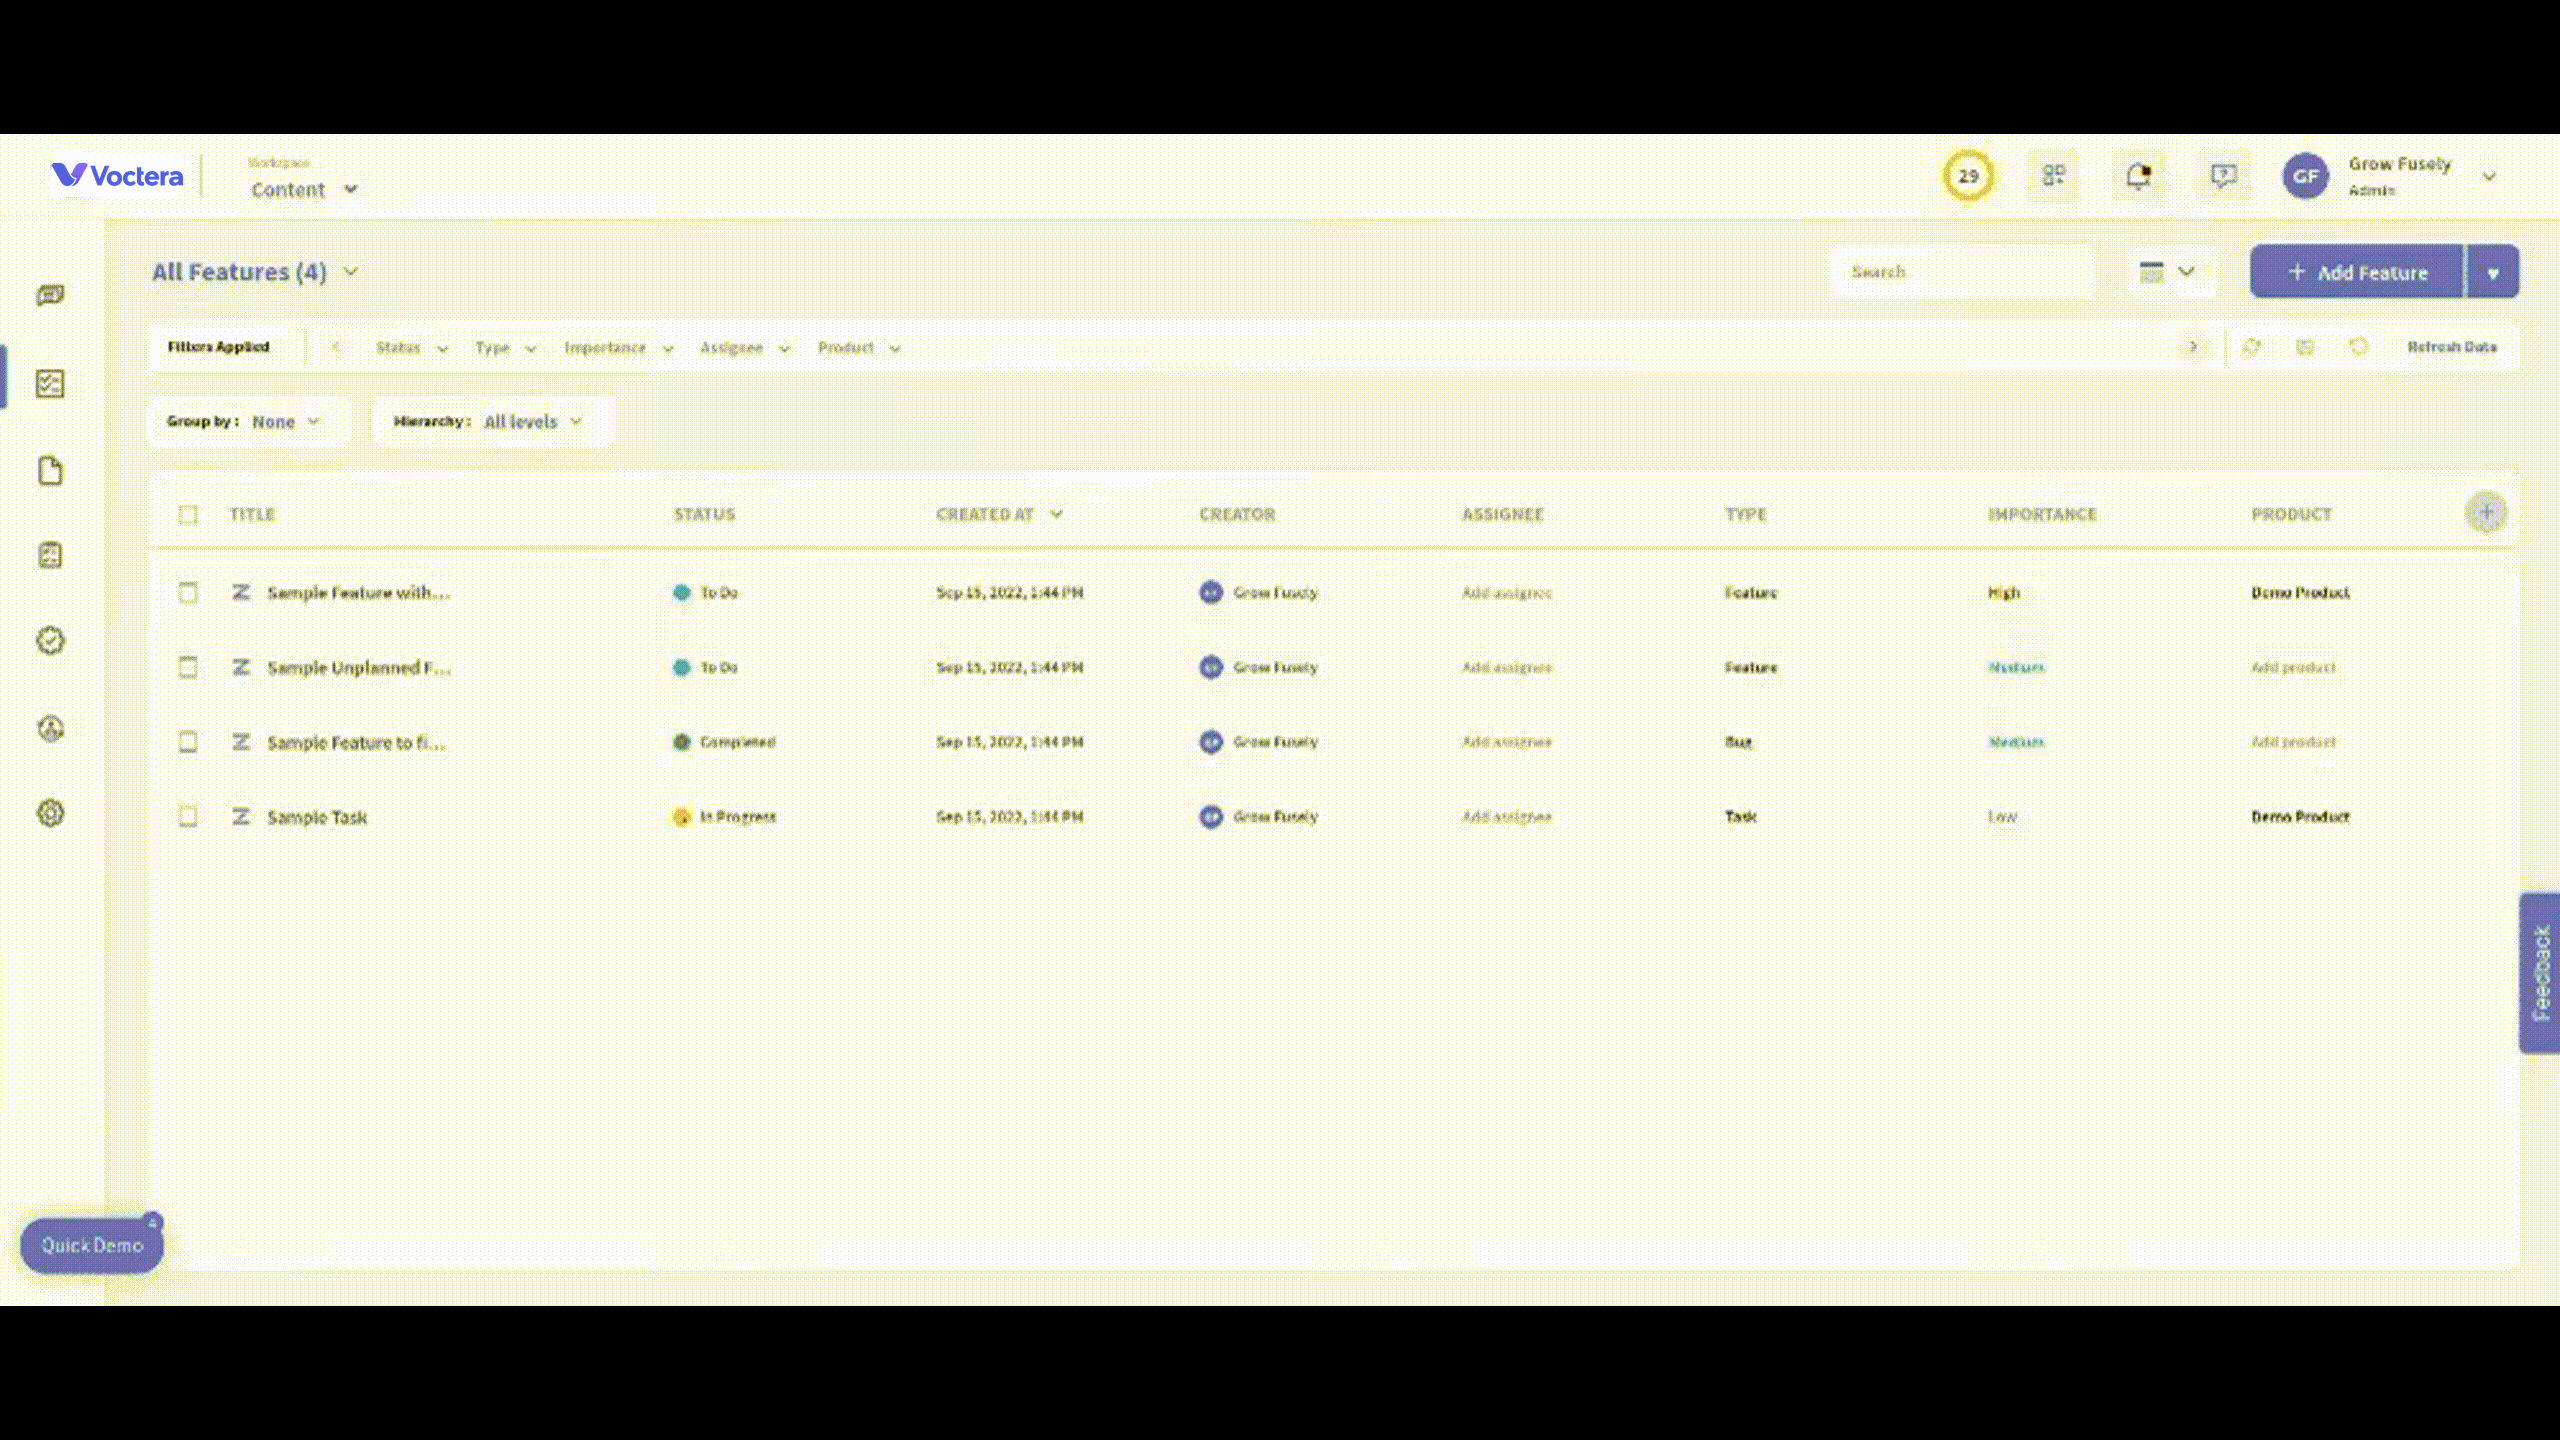Open the analytics pie chart sidebar icon

(x=50, y=728)
